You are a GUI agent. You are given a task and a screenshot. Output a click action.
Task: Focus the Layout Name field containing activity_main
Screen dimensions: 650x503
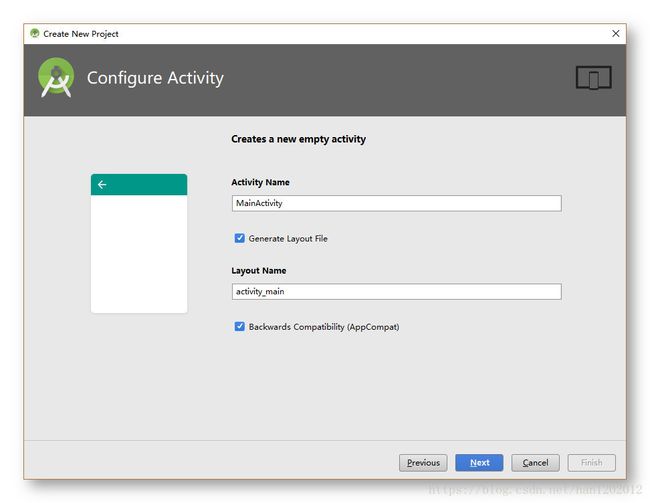point(396,292)
